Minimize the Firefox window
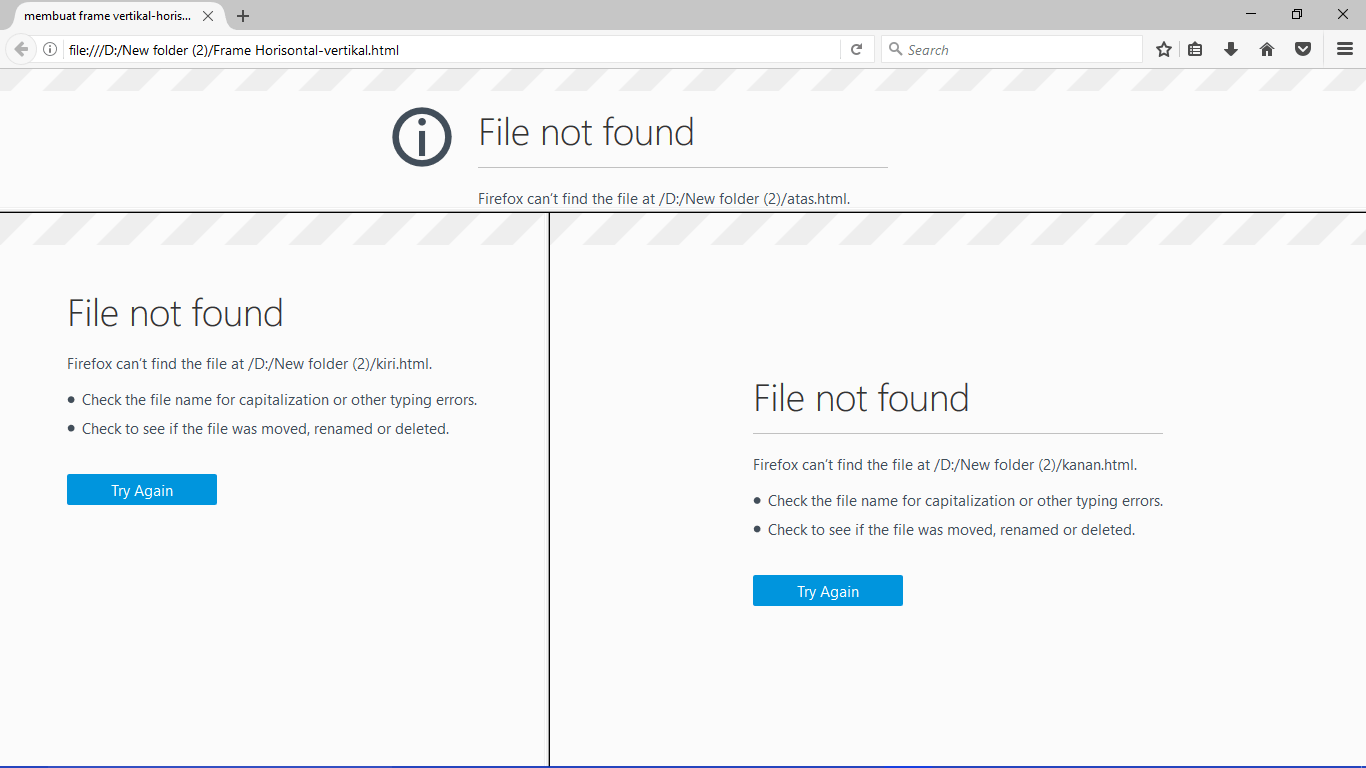1366x768 pixels. pos(1251,14)
